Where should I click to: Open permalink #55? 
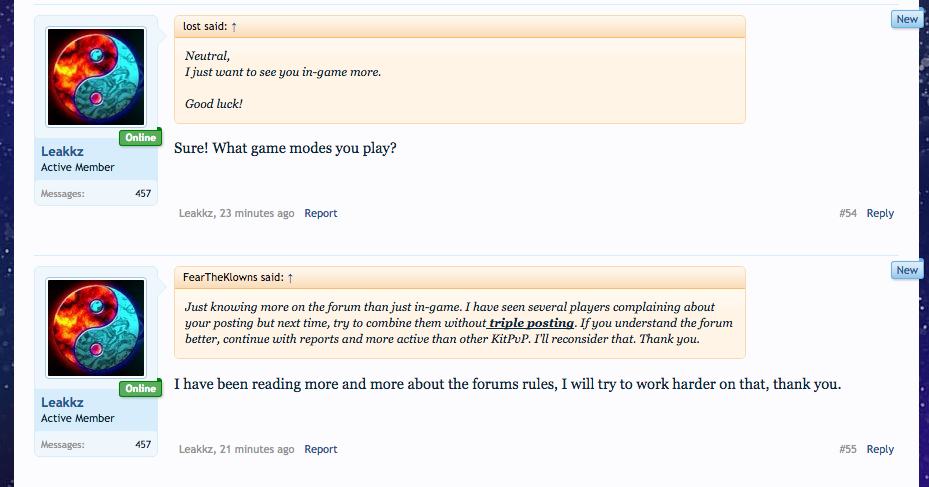point(848,449)
